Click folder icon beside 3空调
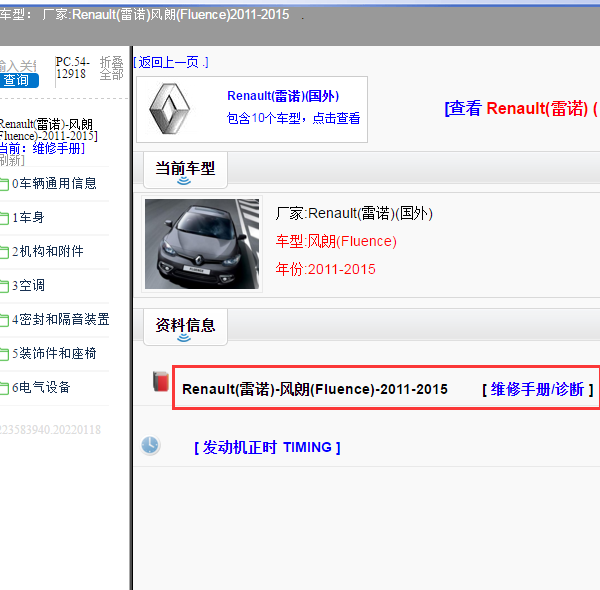The image size is (600, 590). [x=4, y=286]
